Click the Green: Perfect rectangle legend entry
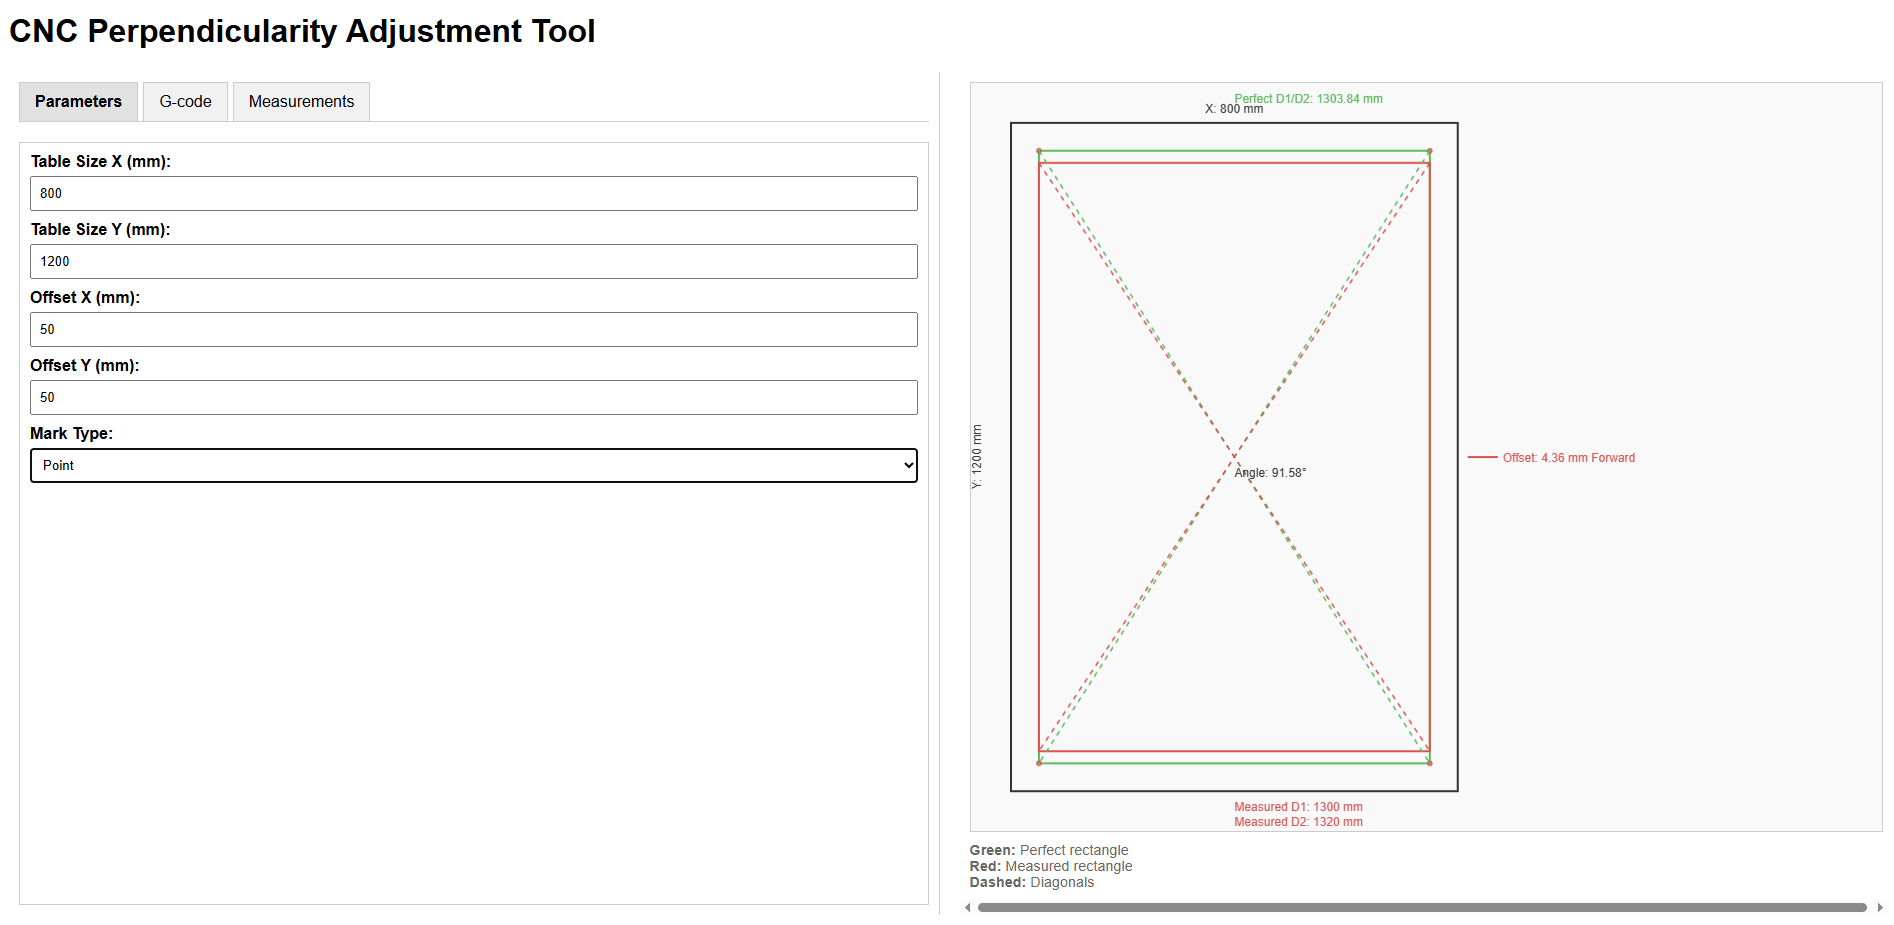This screenshot has width=1894, height=925. (1048, 850)
